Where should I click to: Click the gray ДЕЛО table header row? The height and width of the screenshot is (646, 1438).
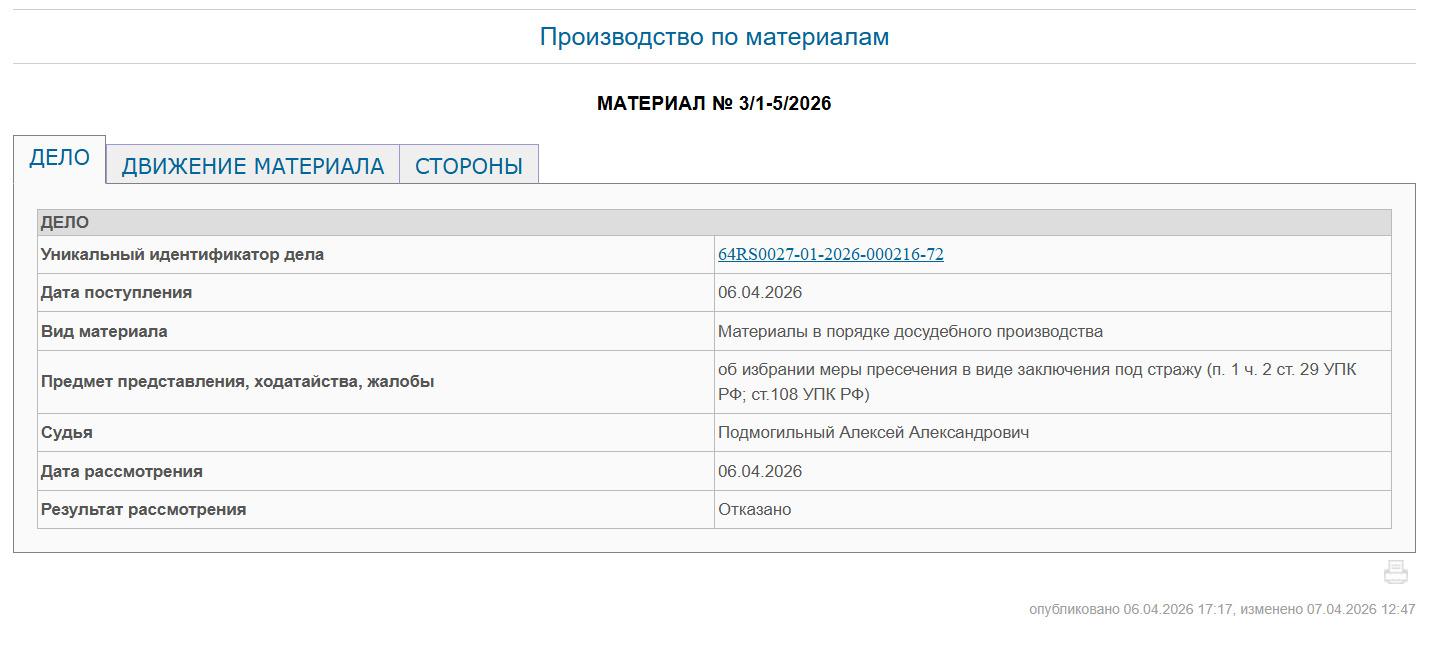714,223
